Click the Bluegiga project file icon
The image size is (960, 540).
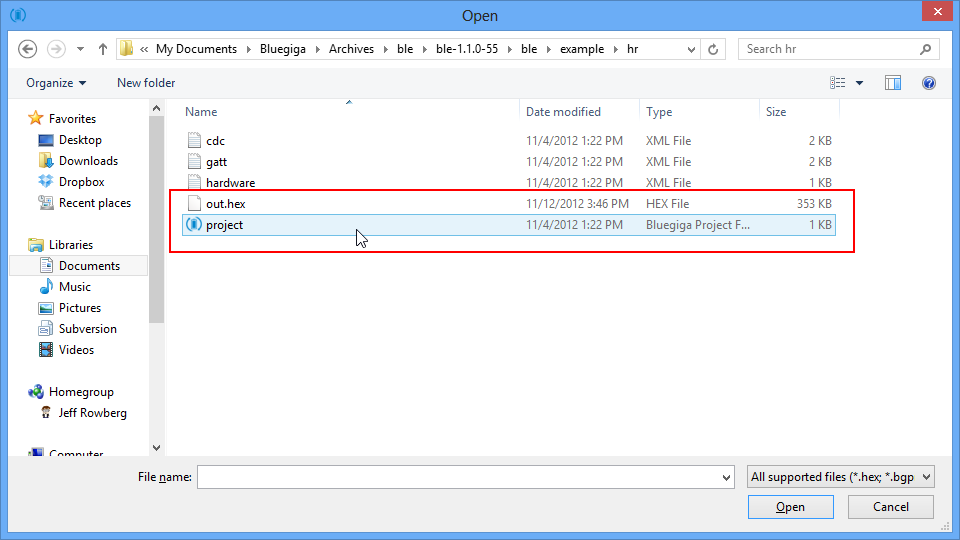pyautogui.click(x=194, y=225)
